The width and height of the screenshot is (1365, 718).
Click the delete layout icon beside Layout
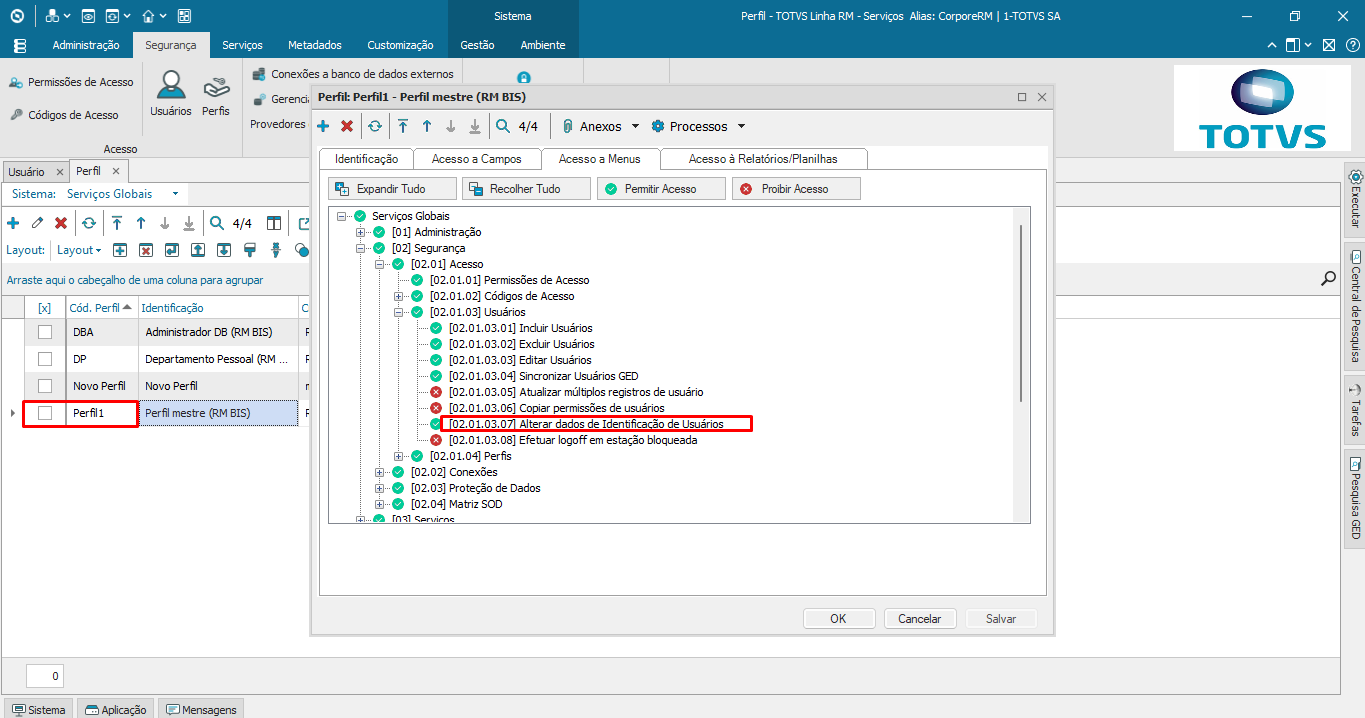click(145, 250)
